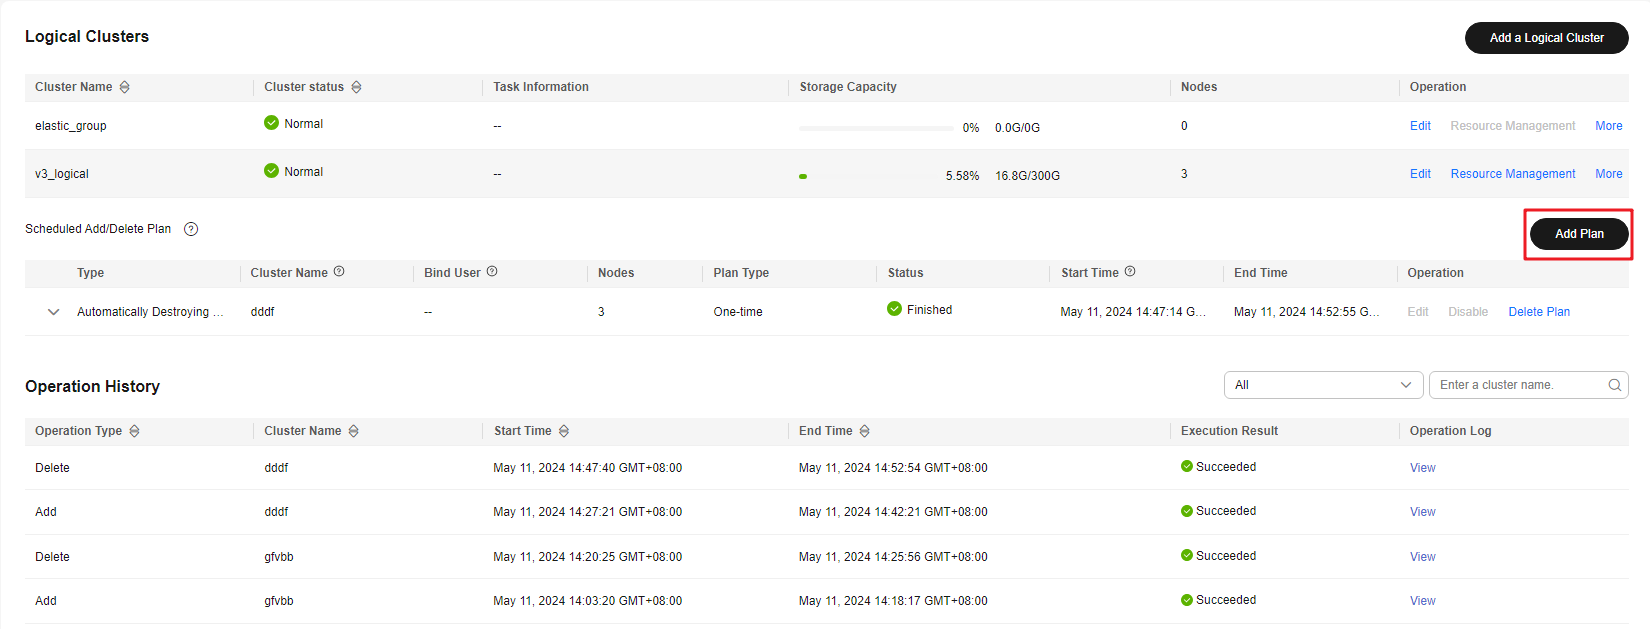Image resolution: width=1650 pixels, height=629 pixels.
Task: Click Normal status icon for v3_logical
Action: click(x=271, y=171)
